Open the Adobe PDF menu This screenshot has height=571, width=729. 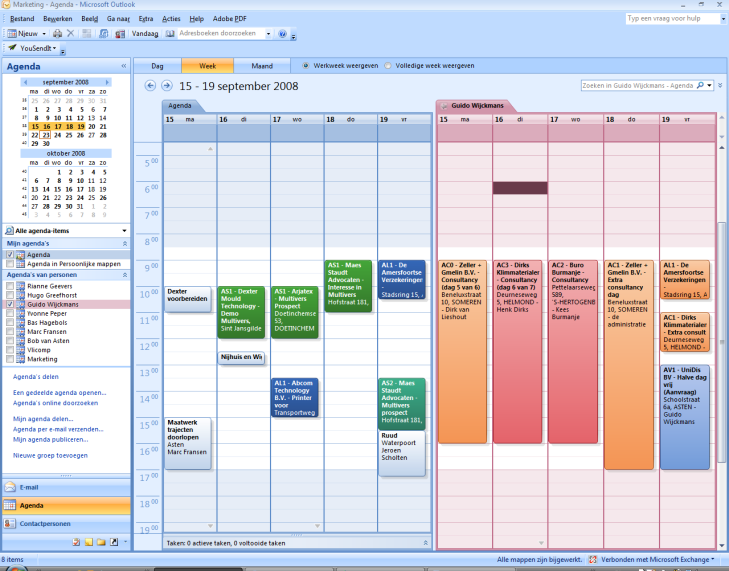230,19
